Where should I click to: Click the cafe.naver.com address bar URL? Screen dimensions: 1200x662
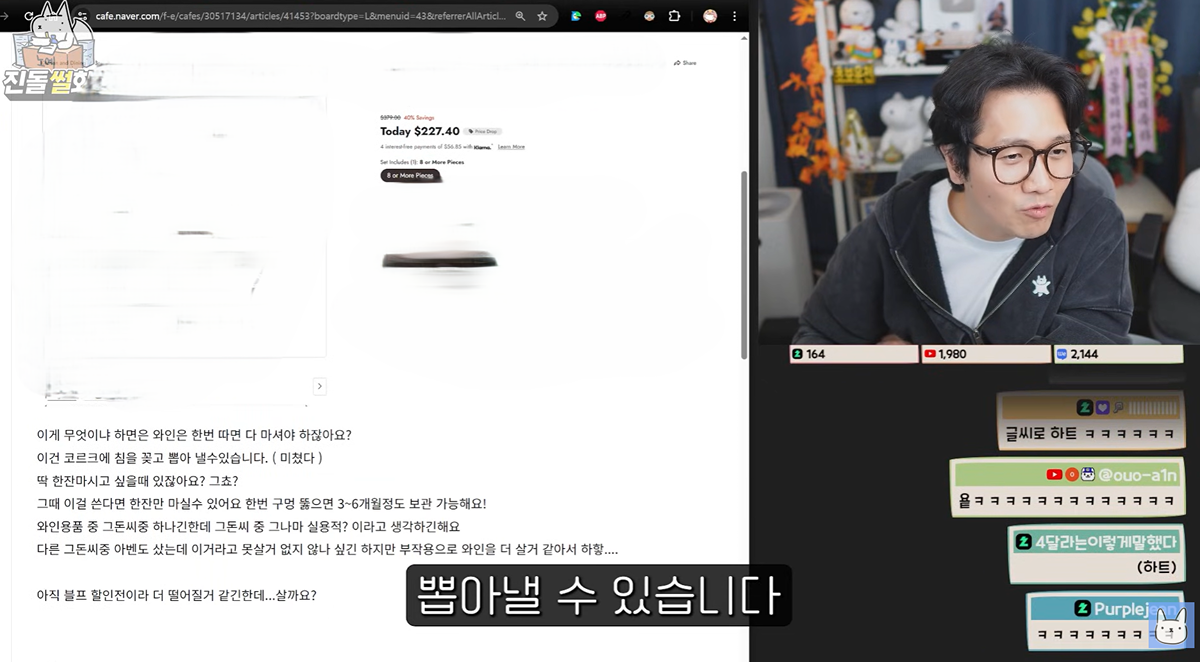[x=300, y=16]
